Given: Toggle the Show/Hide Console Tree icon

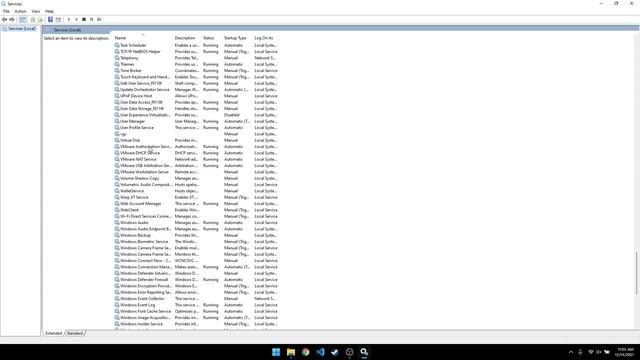Looking at the screenshot, I should pyautogui.click(x=23, y=20).
